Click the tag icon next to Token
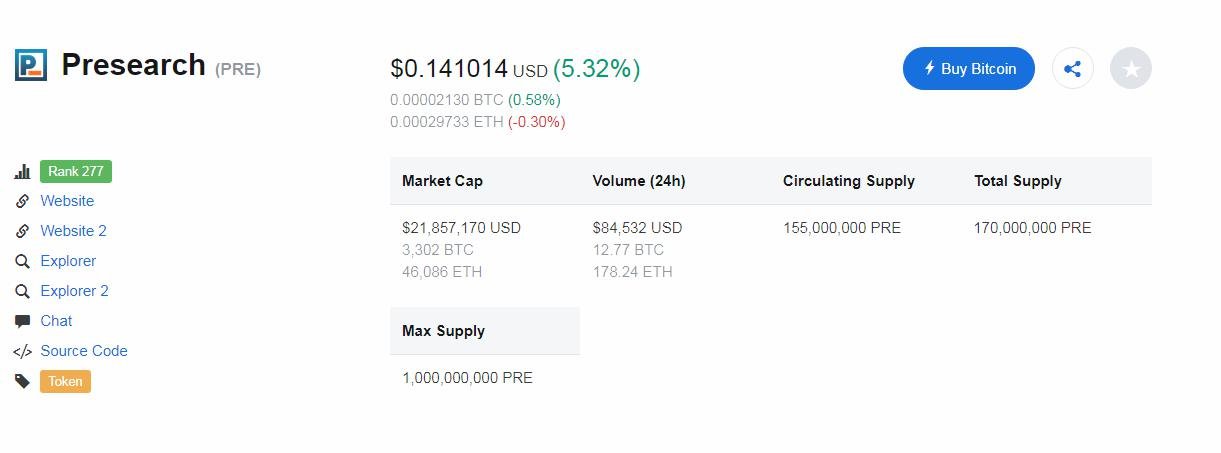1221x453 pixels. (x=22, y=381)
